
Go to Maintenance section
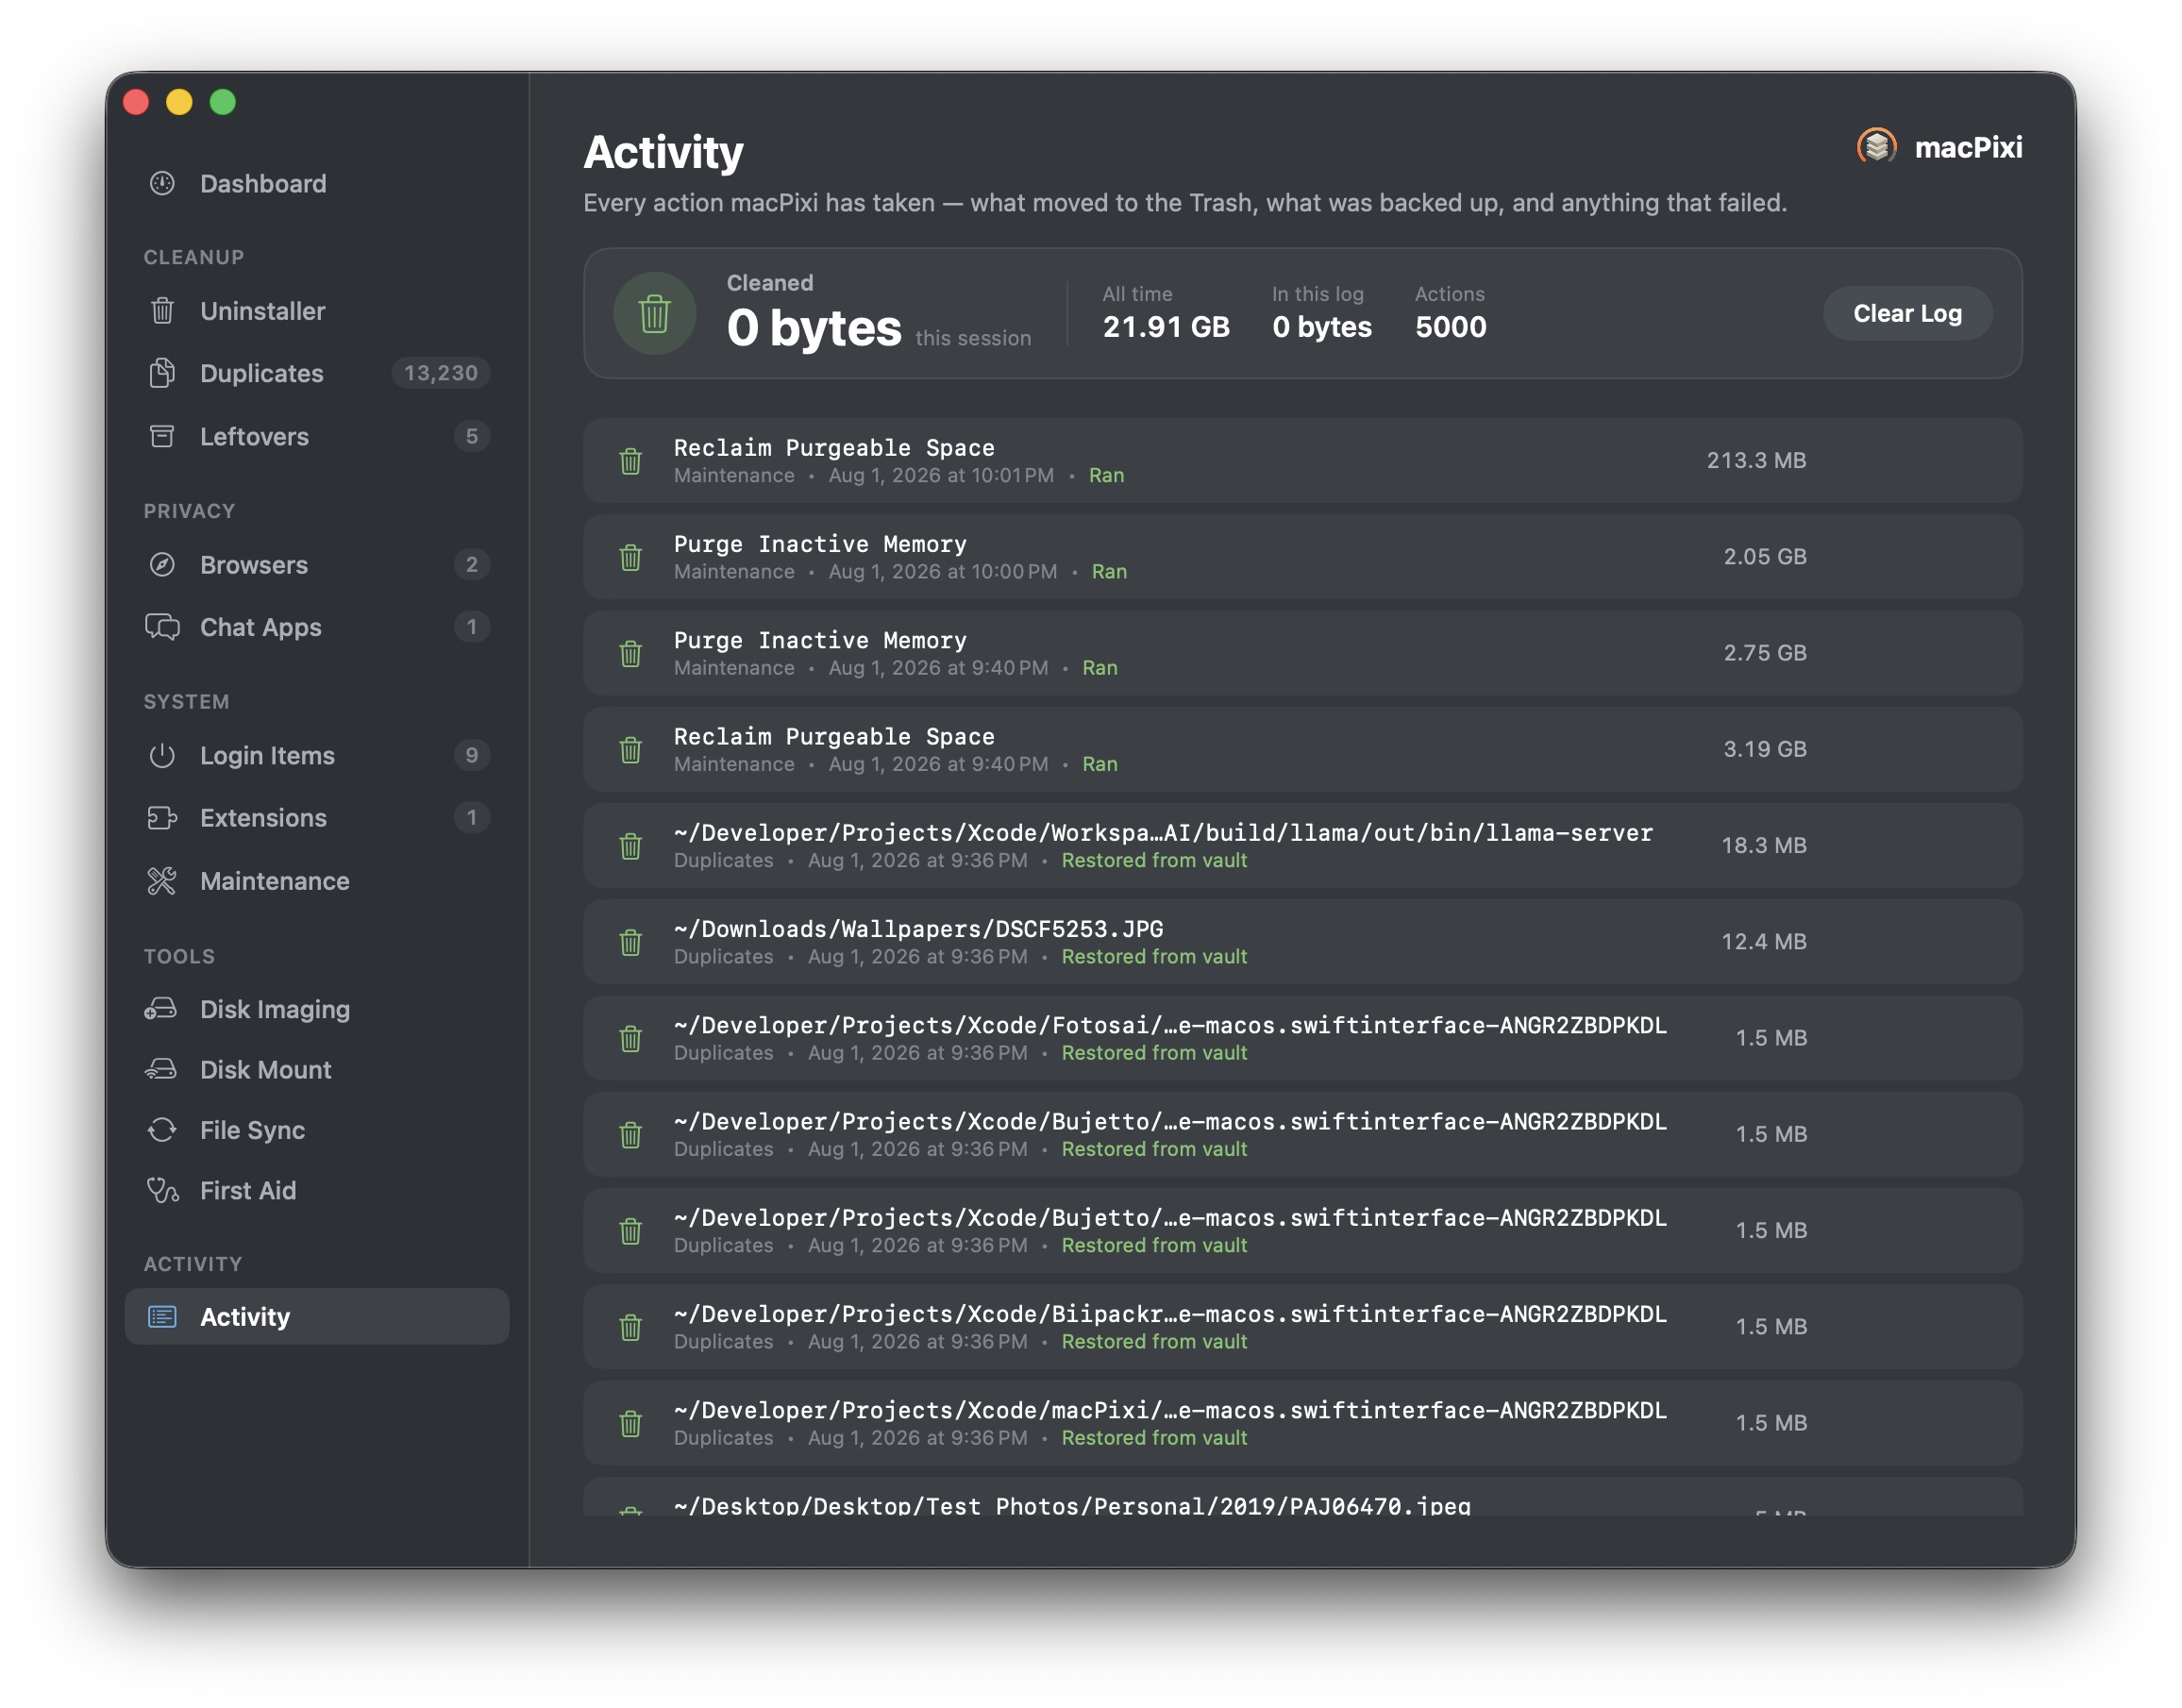[317, 881]
